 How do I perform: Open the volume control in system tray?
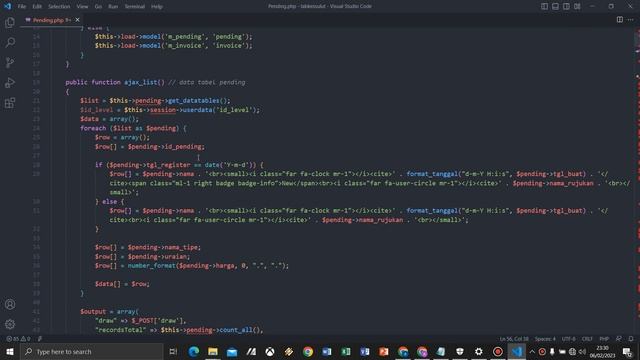pyautogui.click(x=582, y=351)
